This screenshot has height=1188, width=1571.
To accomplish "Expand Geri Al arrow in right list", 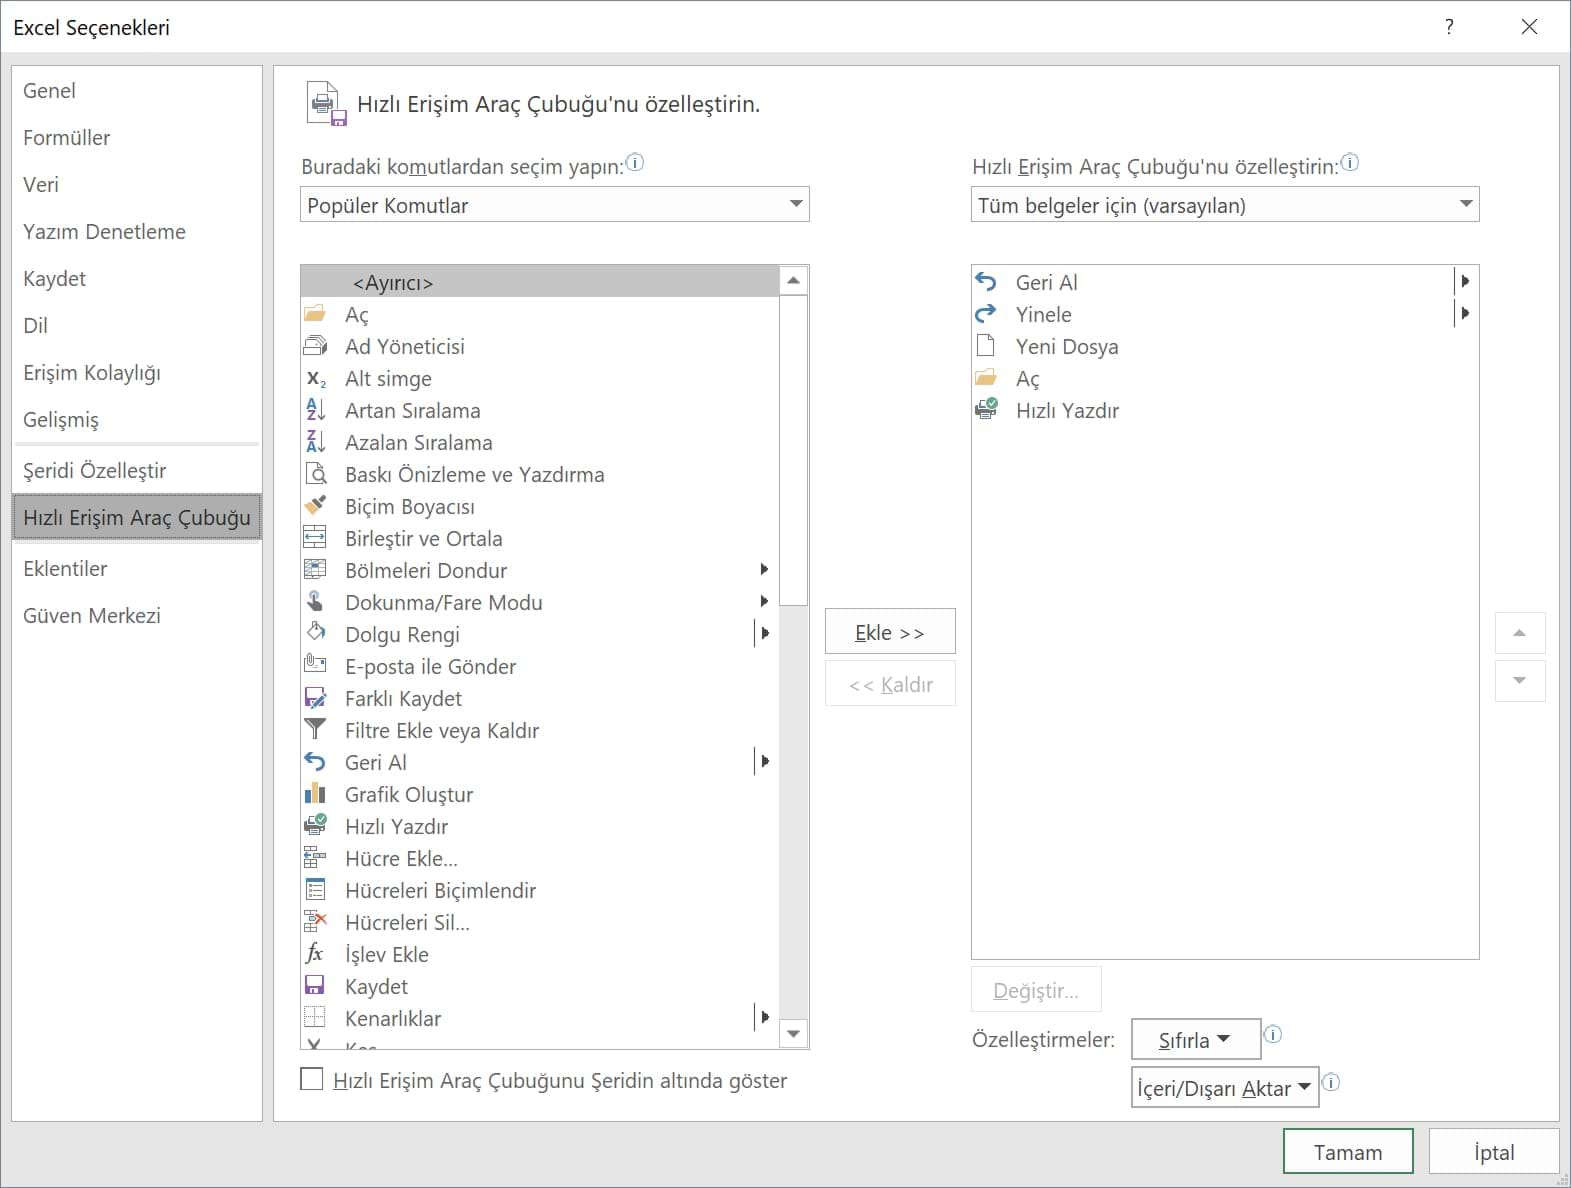I will pos(1465,282).
